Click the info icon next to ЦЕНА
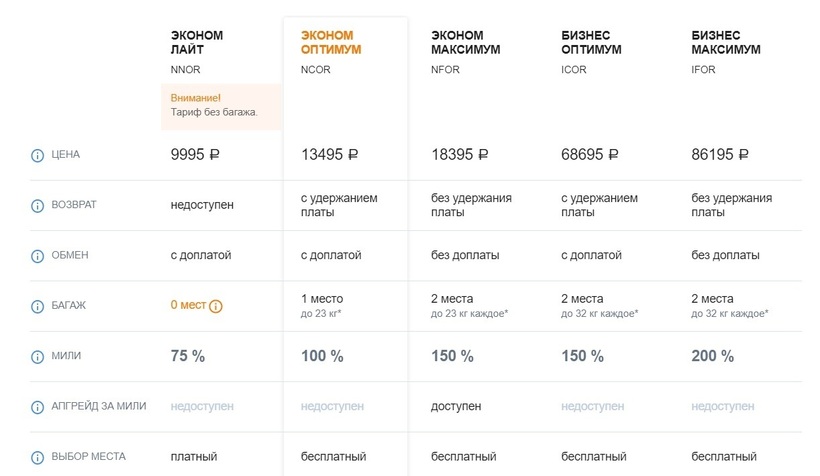Viewport: 820px width, 476px height. (38, 155)
